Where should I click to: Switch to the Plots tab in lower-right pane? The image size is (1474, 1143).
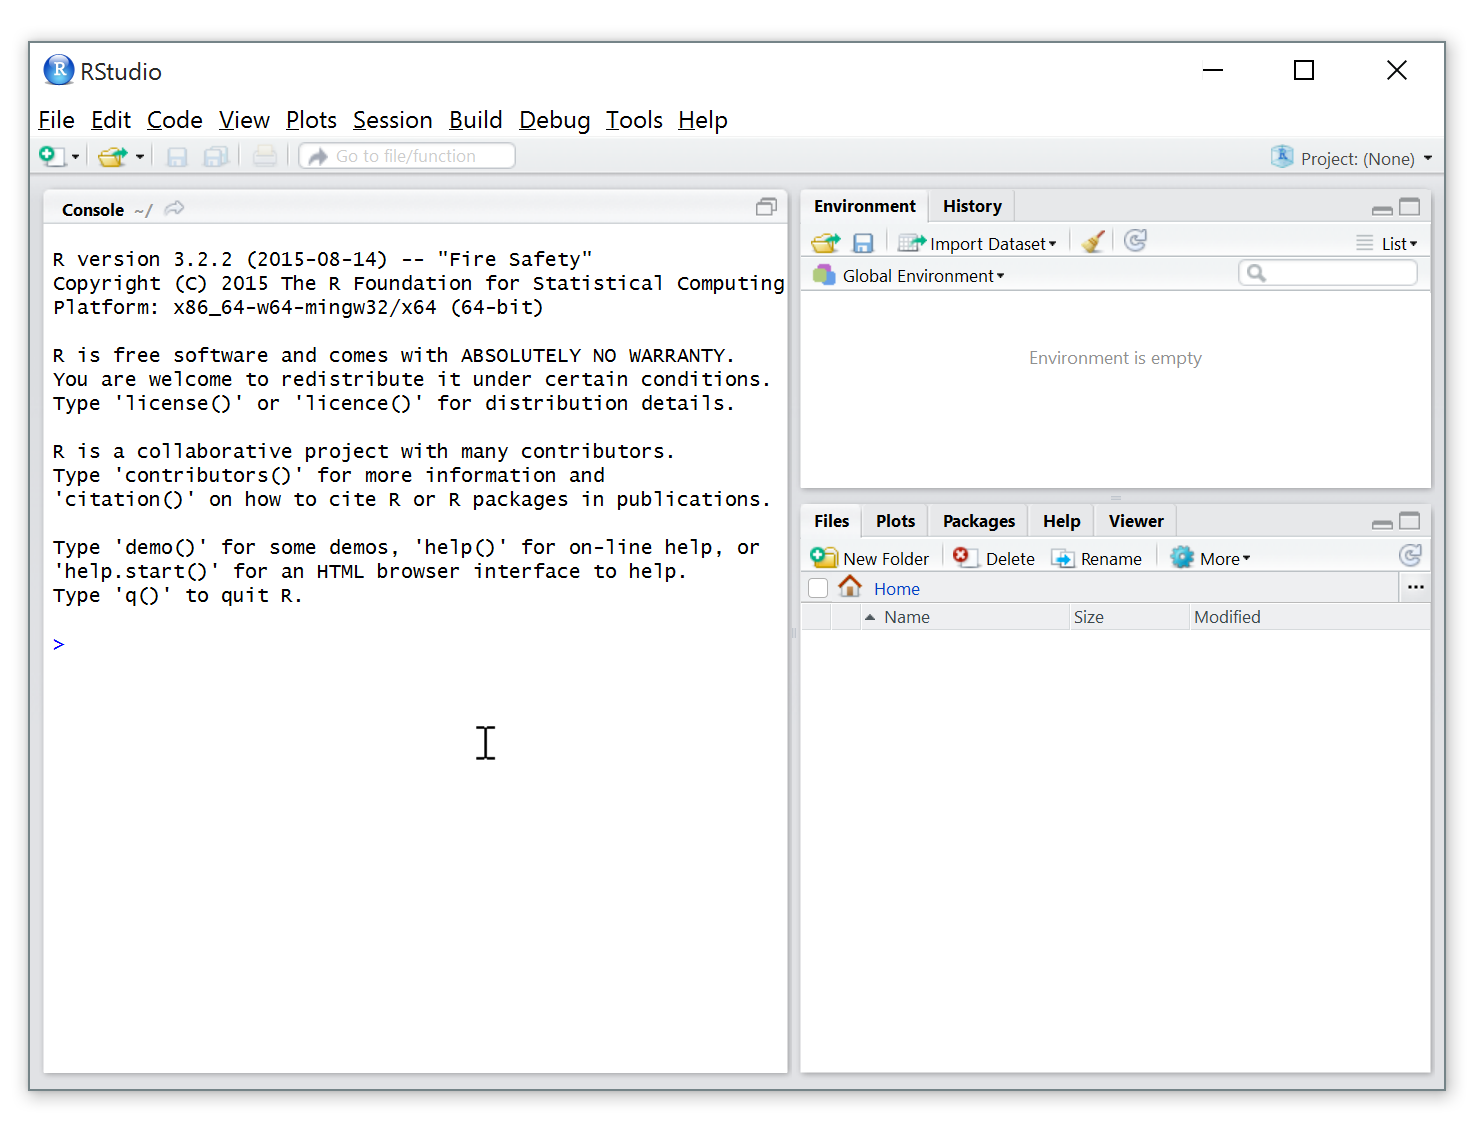click(895, 521)
